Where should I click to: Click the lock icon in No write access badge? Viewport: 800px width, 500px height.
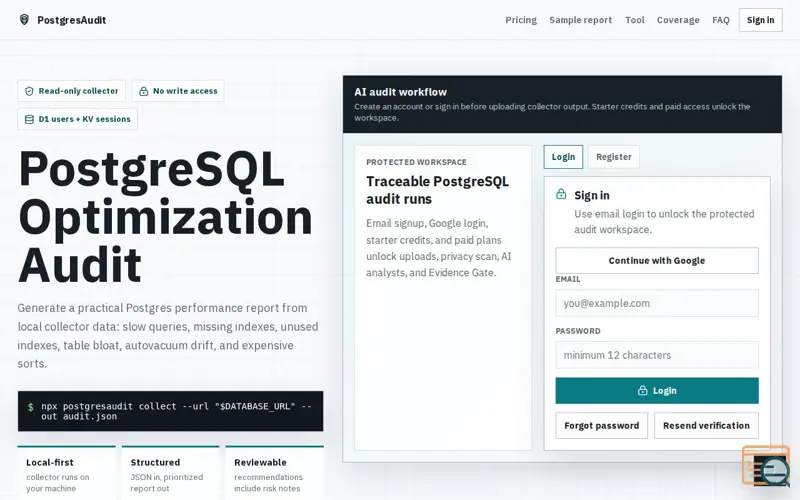coord(144,91)
